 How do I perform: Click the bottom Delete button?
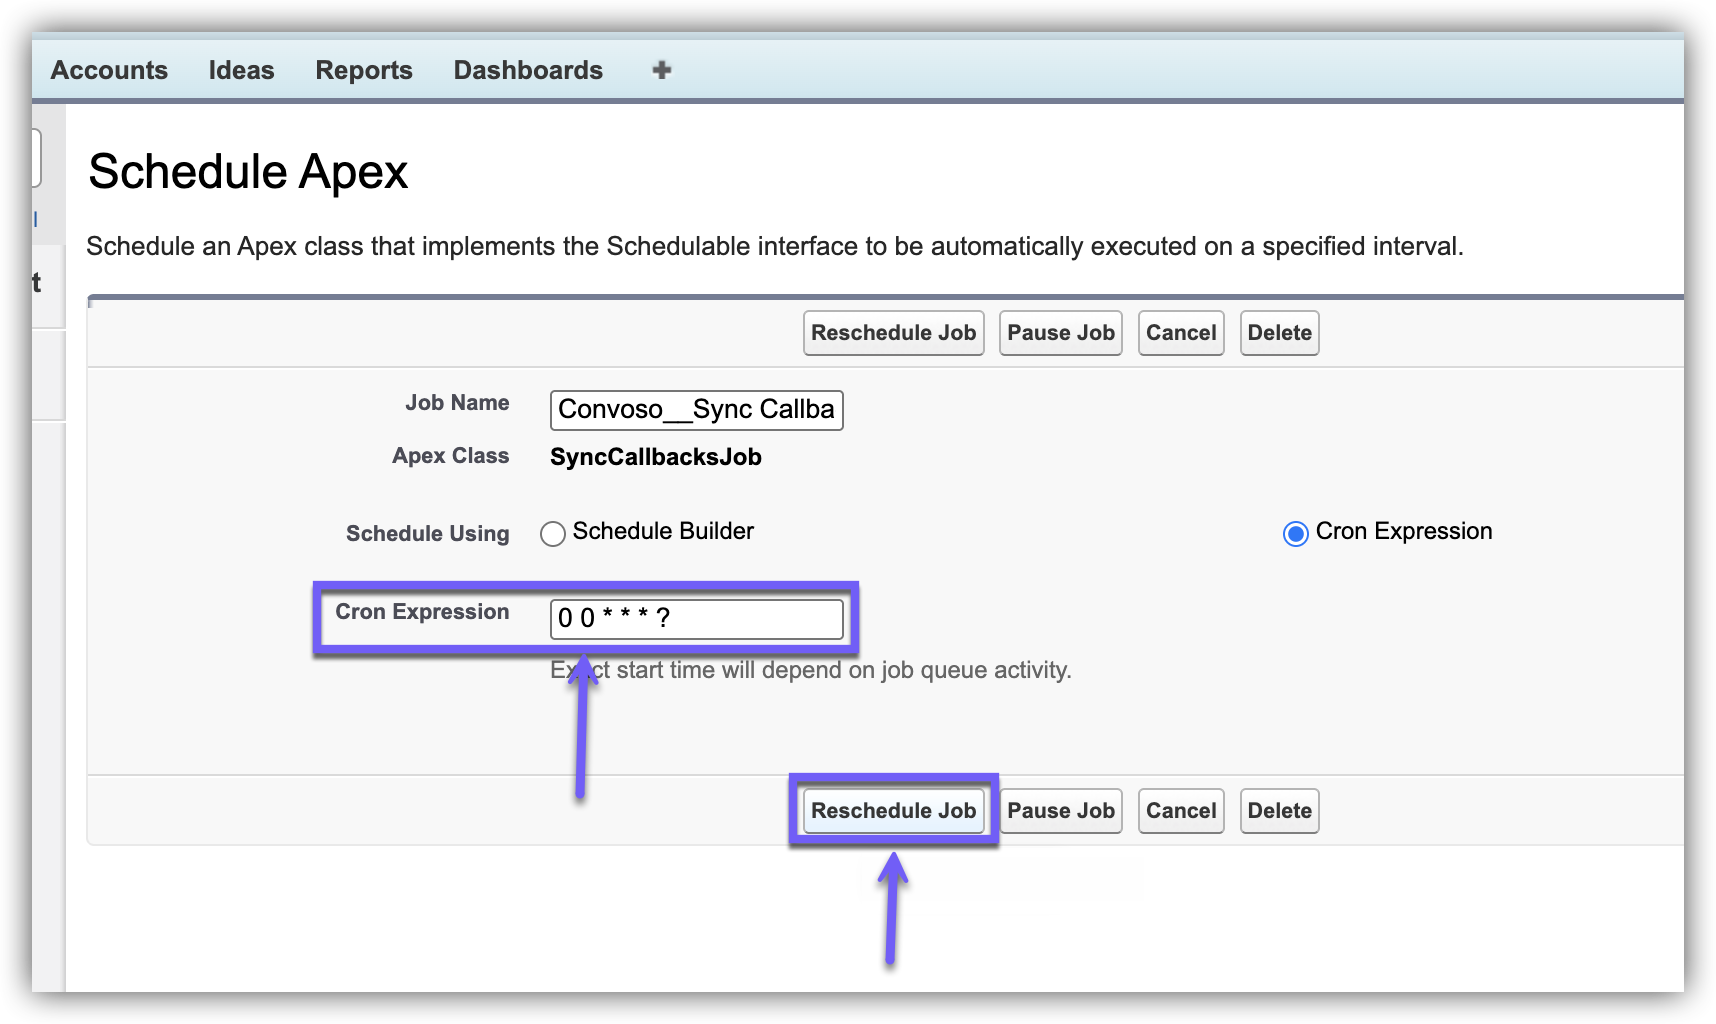1279,811
